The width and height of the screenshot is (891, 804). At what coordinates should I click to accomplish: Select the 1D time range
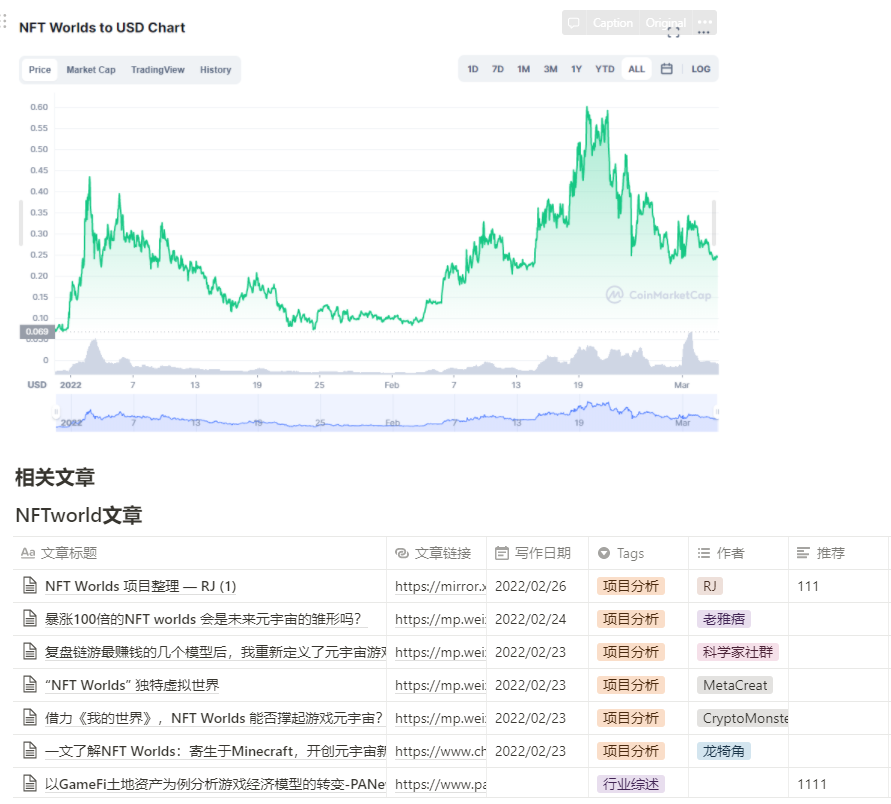pyautogui.click(x=473, y=69)
